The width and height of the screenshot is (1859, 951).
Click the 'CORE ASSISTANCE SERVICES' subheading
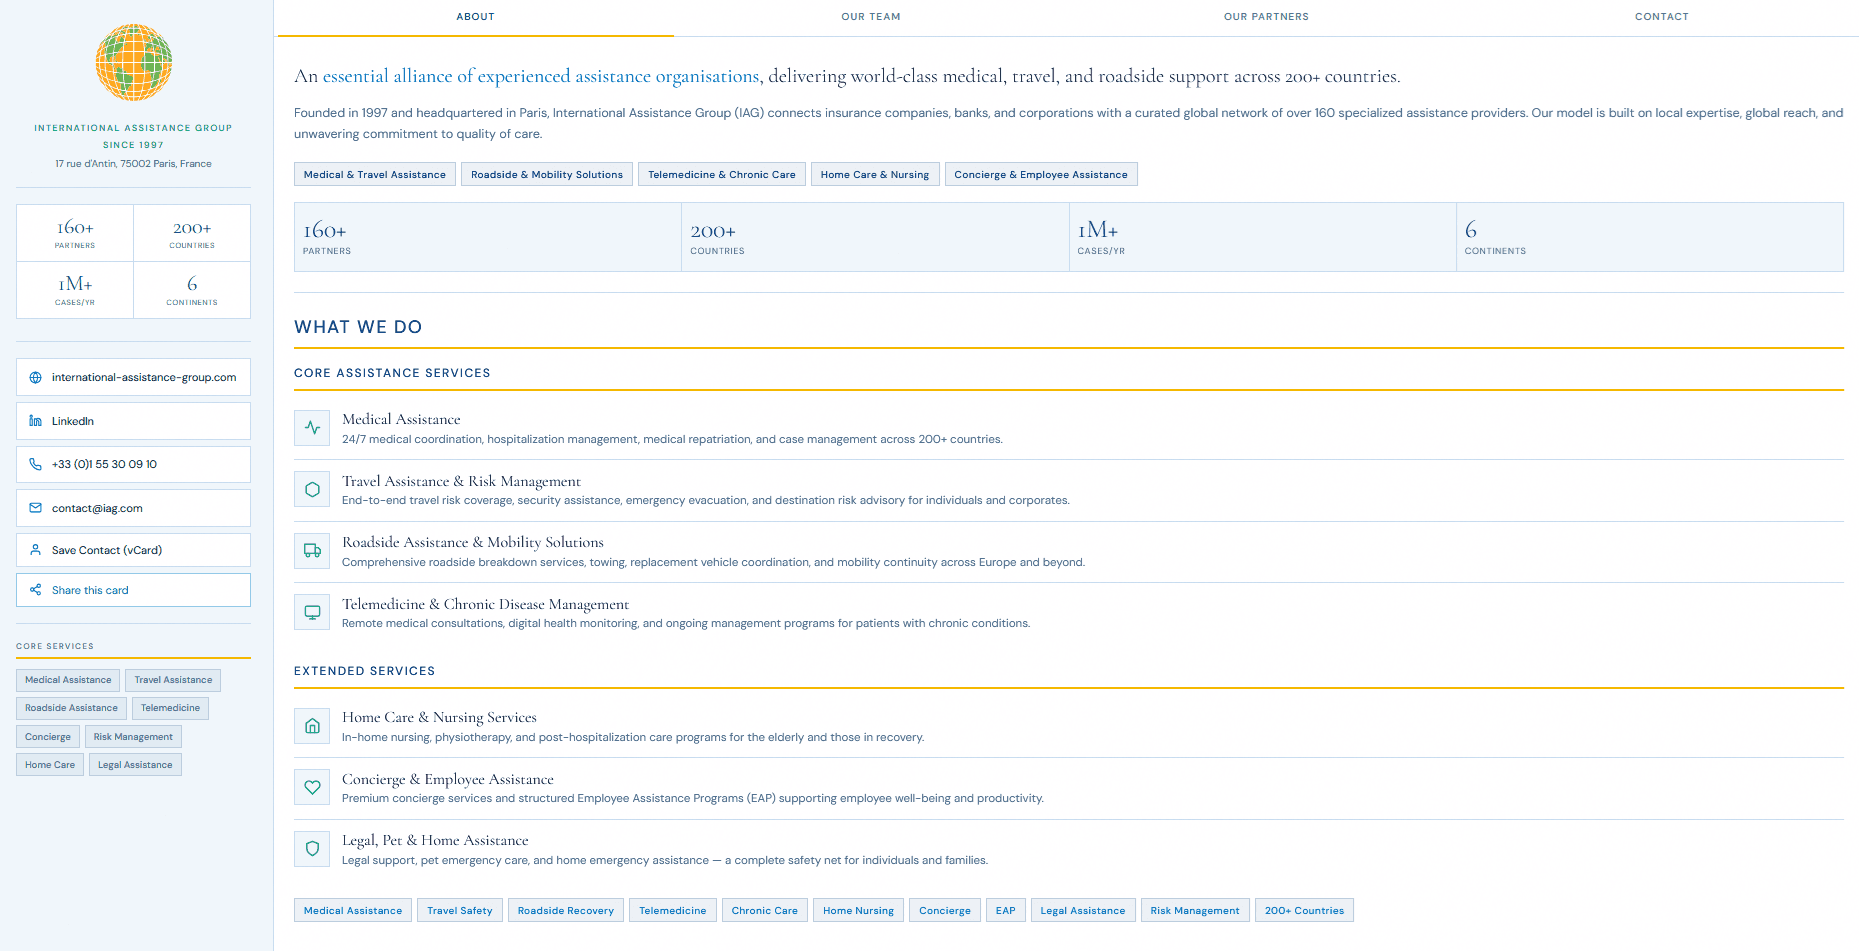point(392,373)
